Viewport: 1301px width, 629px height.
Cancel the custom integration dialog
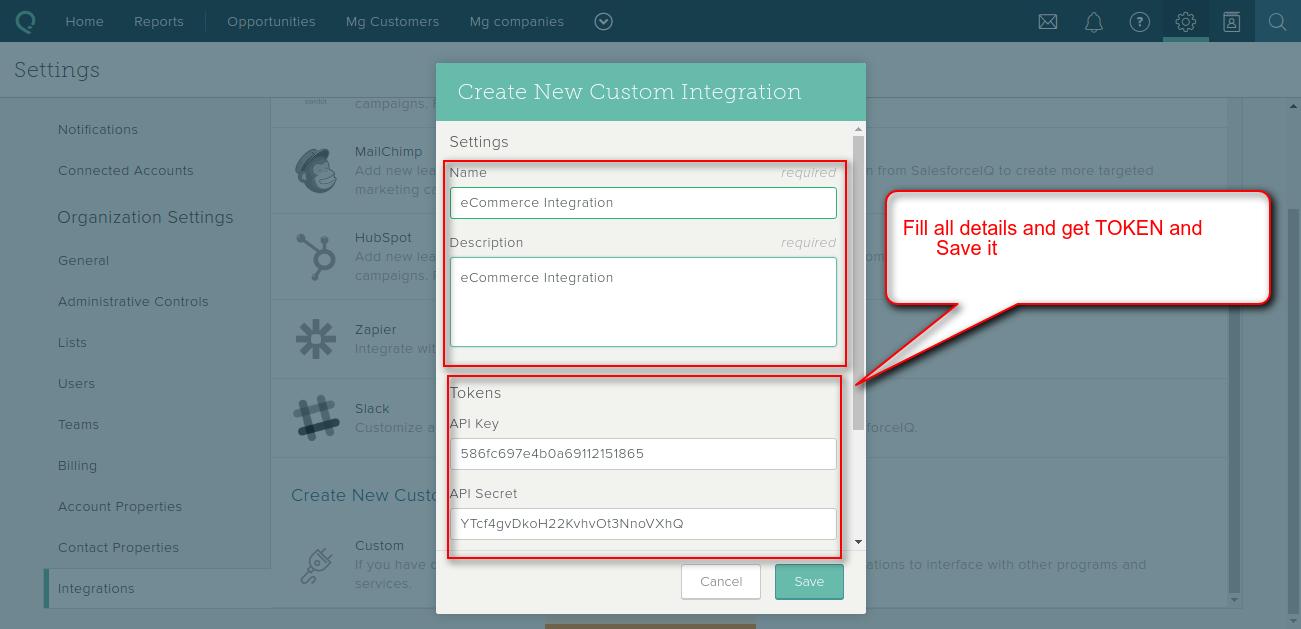click(721, 581)
